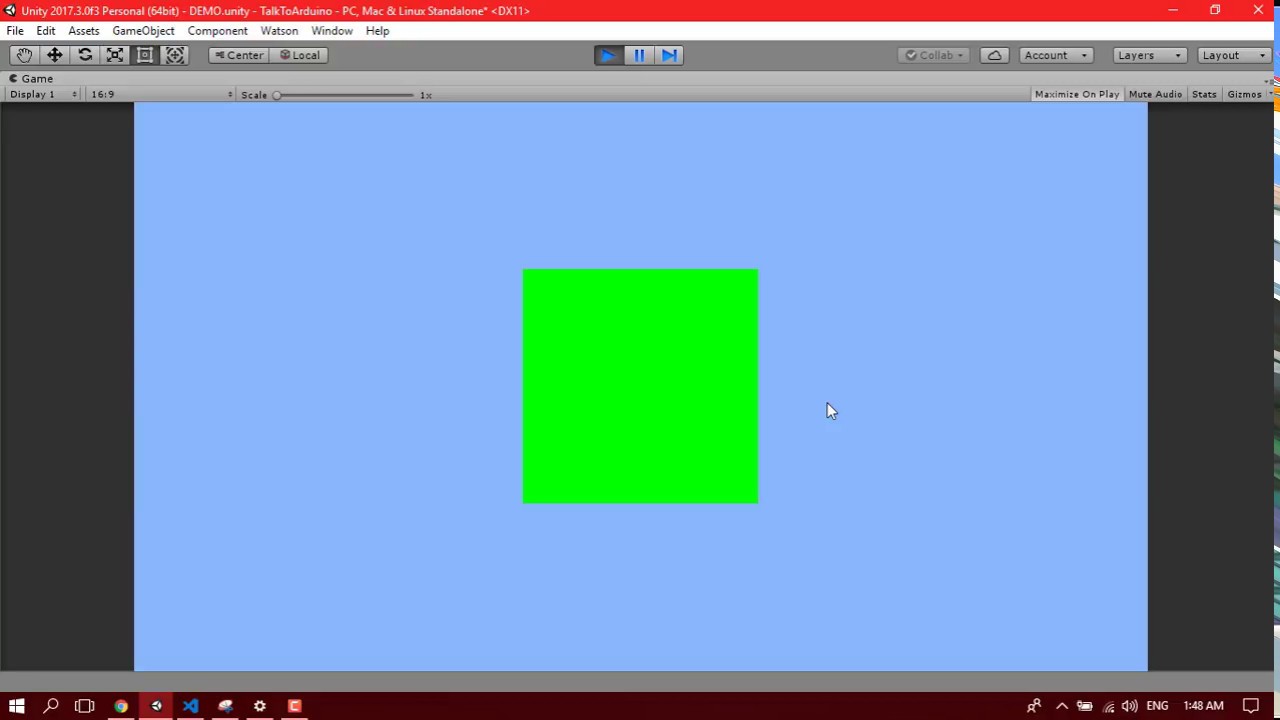The width and height of the screenshot is (1280, 720).
Task: Open the Action Center notifications
Action: [1251, 706]
